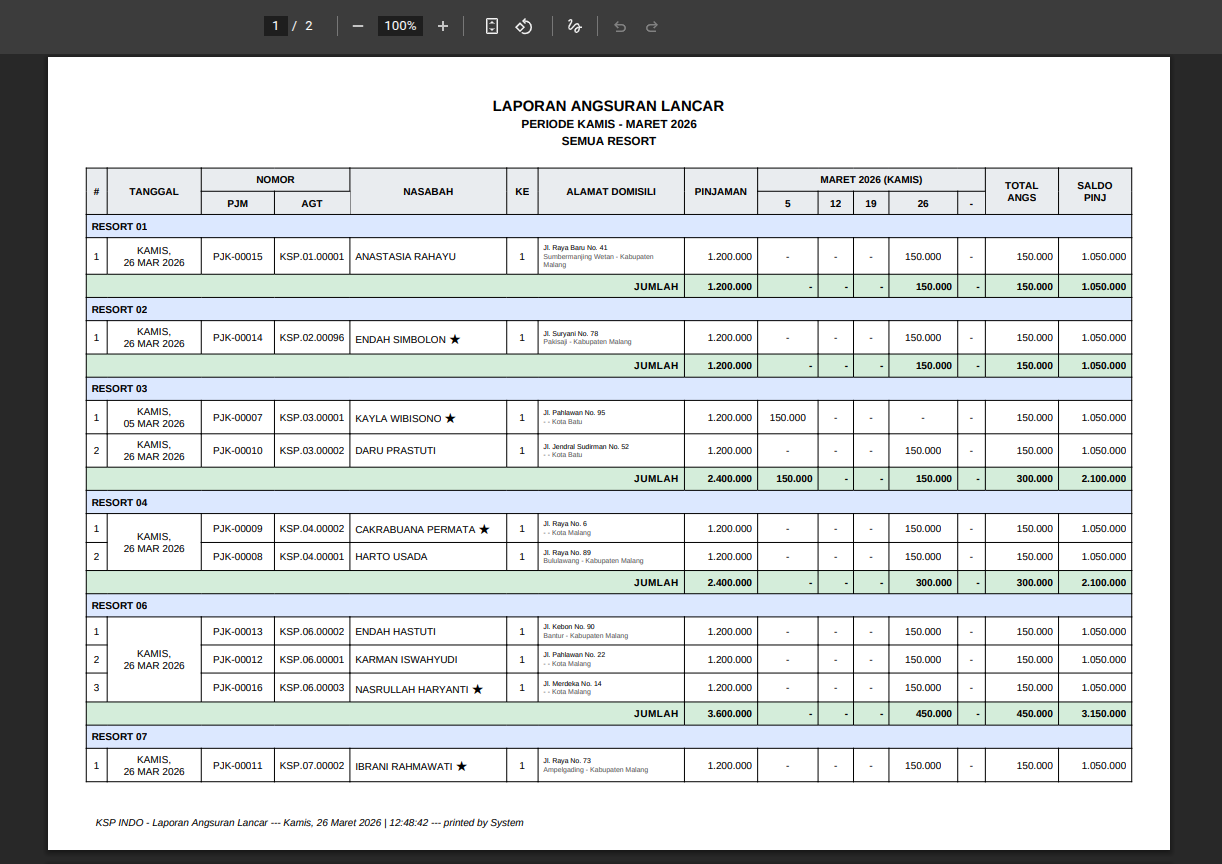Screen dimensions: 1222x864
Task: Click the redo arrow in toolbar
Action: pos(652,26)
